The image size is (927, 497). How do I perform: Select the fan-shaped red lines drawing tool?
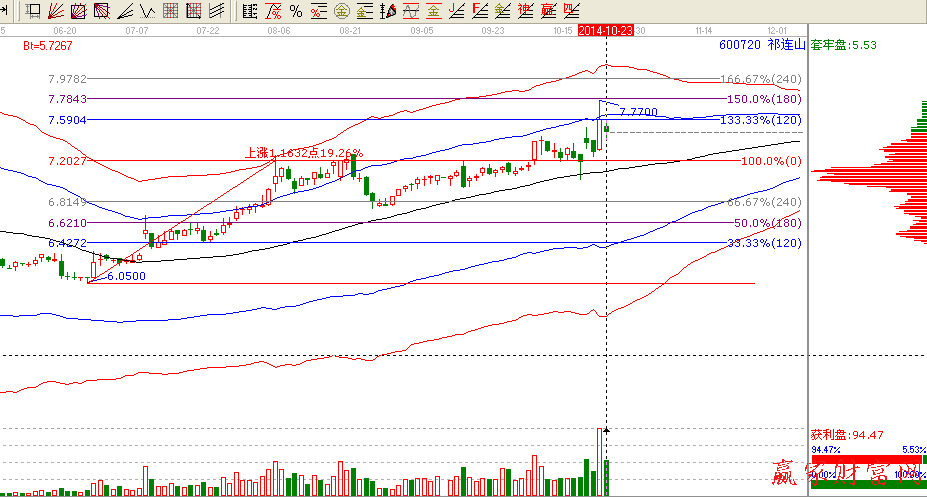pyautogui.click(x=56, y=12)
